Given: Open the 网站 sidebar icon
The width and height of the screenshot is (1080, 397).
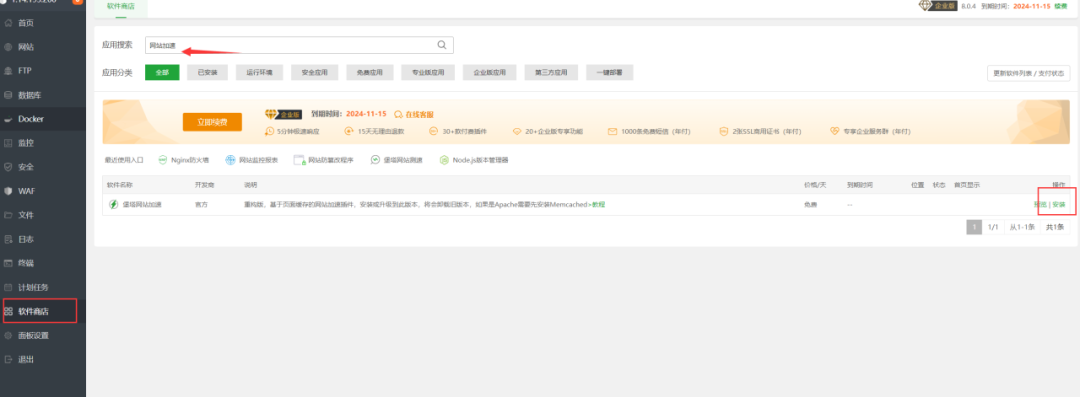Looking at the screenshot, I should click(x=8, y=47).
